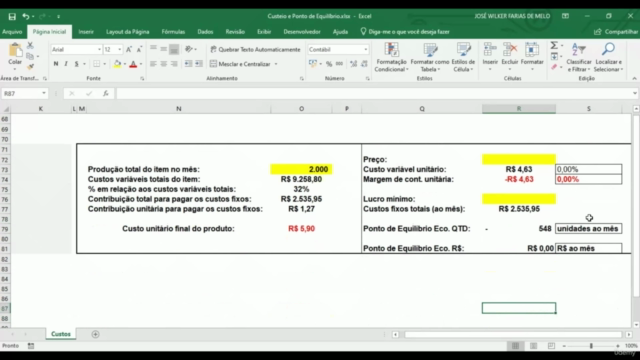Click the Center horizontal alignment icon
640x360 pixels.
164,64
